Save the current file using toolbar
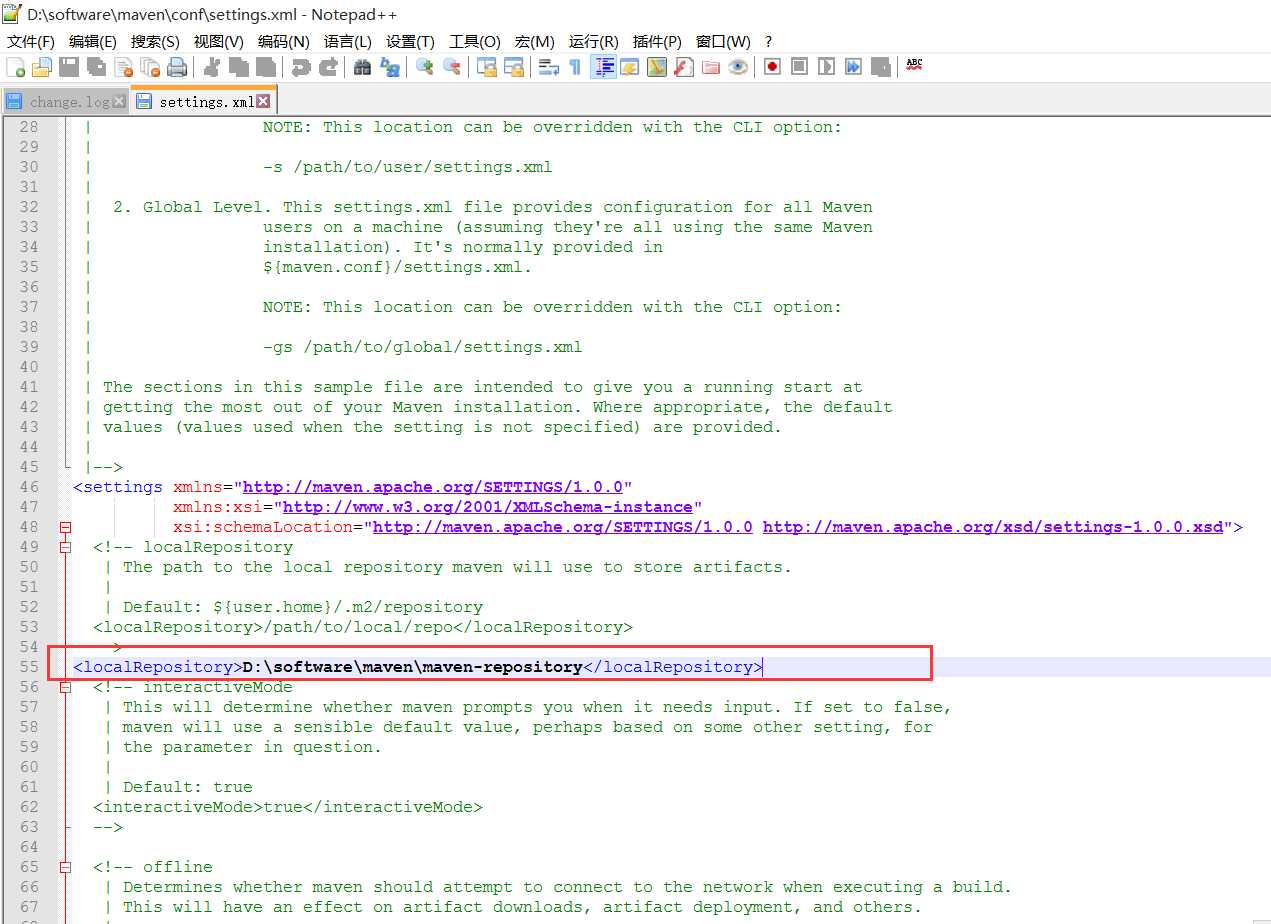Image resolution: width=1271 pixels, height=924 pixels. click(x=69, y=67)
